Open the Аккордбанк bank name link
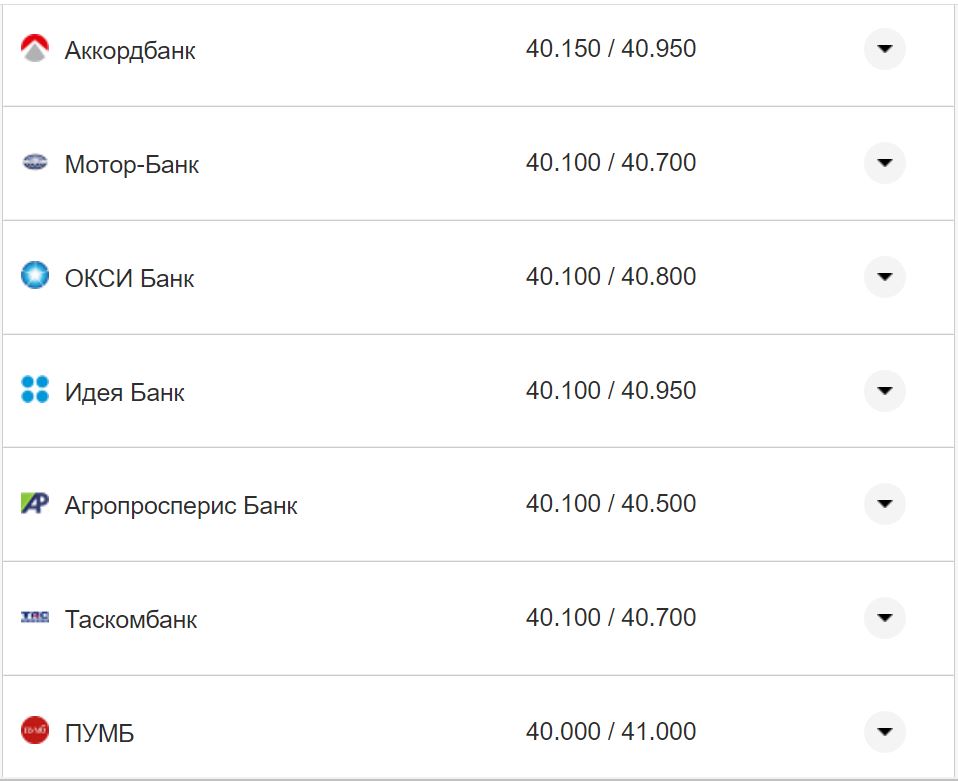958x781 pixels. 130,51
